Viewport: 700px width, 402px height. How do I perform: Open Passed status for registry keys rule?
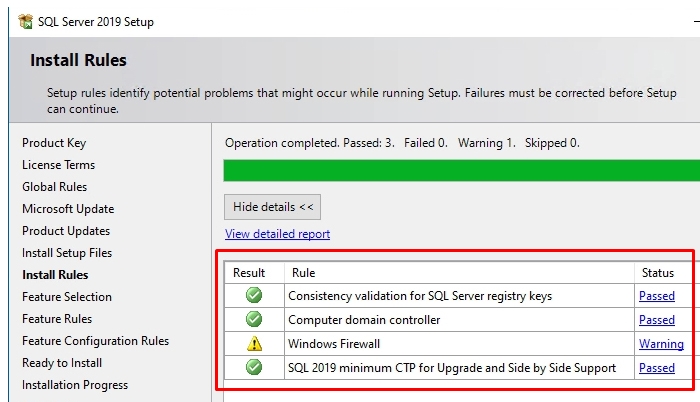pos(657,296)
